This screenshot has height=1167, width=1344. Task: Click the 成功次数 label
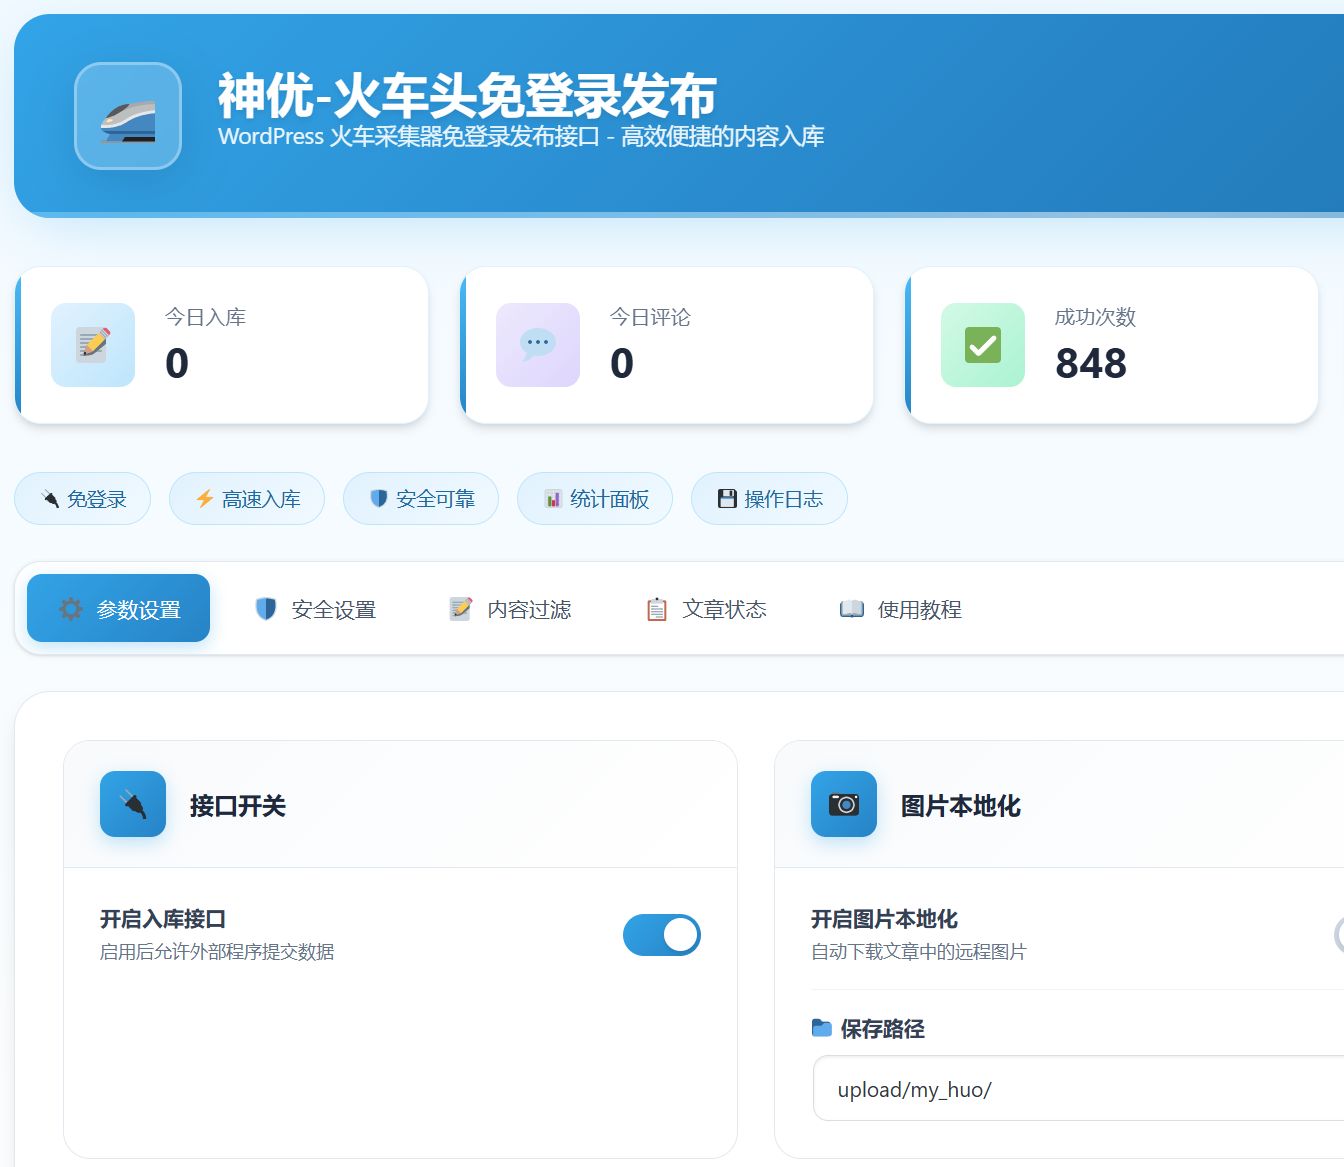[1095, 317]
